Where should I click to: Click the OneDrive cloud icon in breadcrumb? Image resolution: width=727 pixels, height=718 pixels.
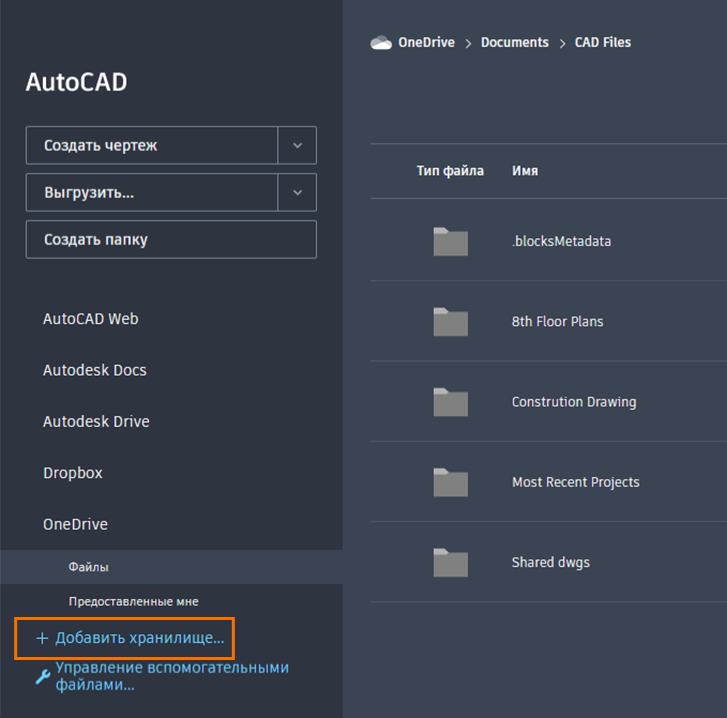click(380, 43)
